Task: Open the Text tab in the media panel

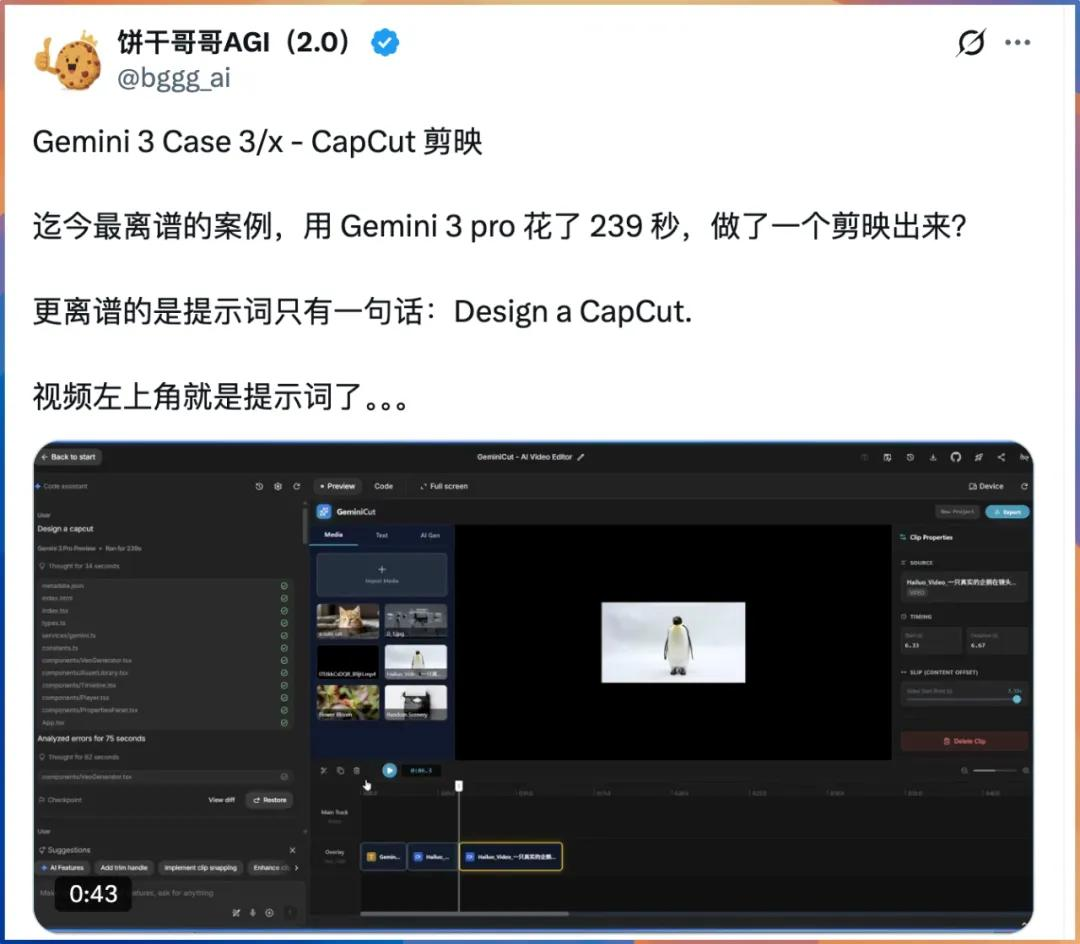Action: click(383, 535)
